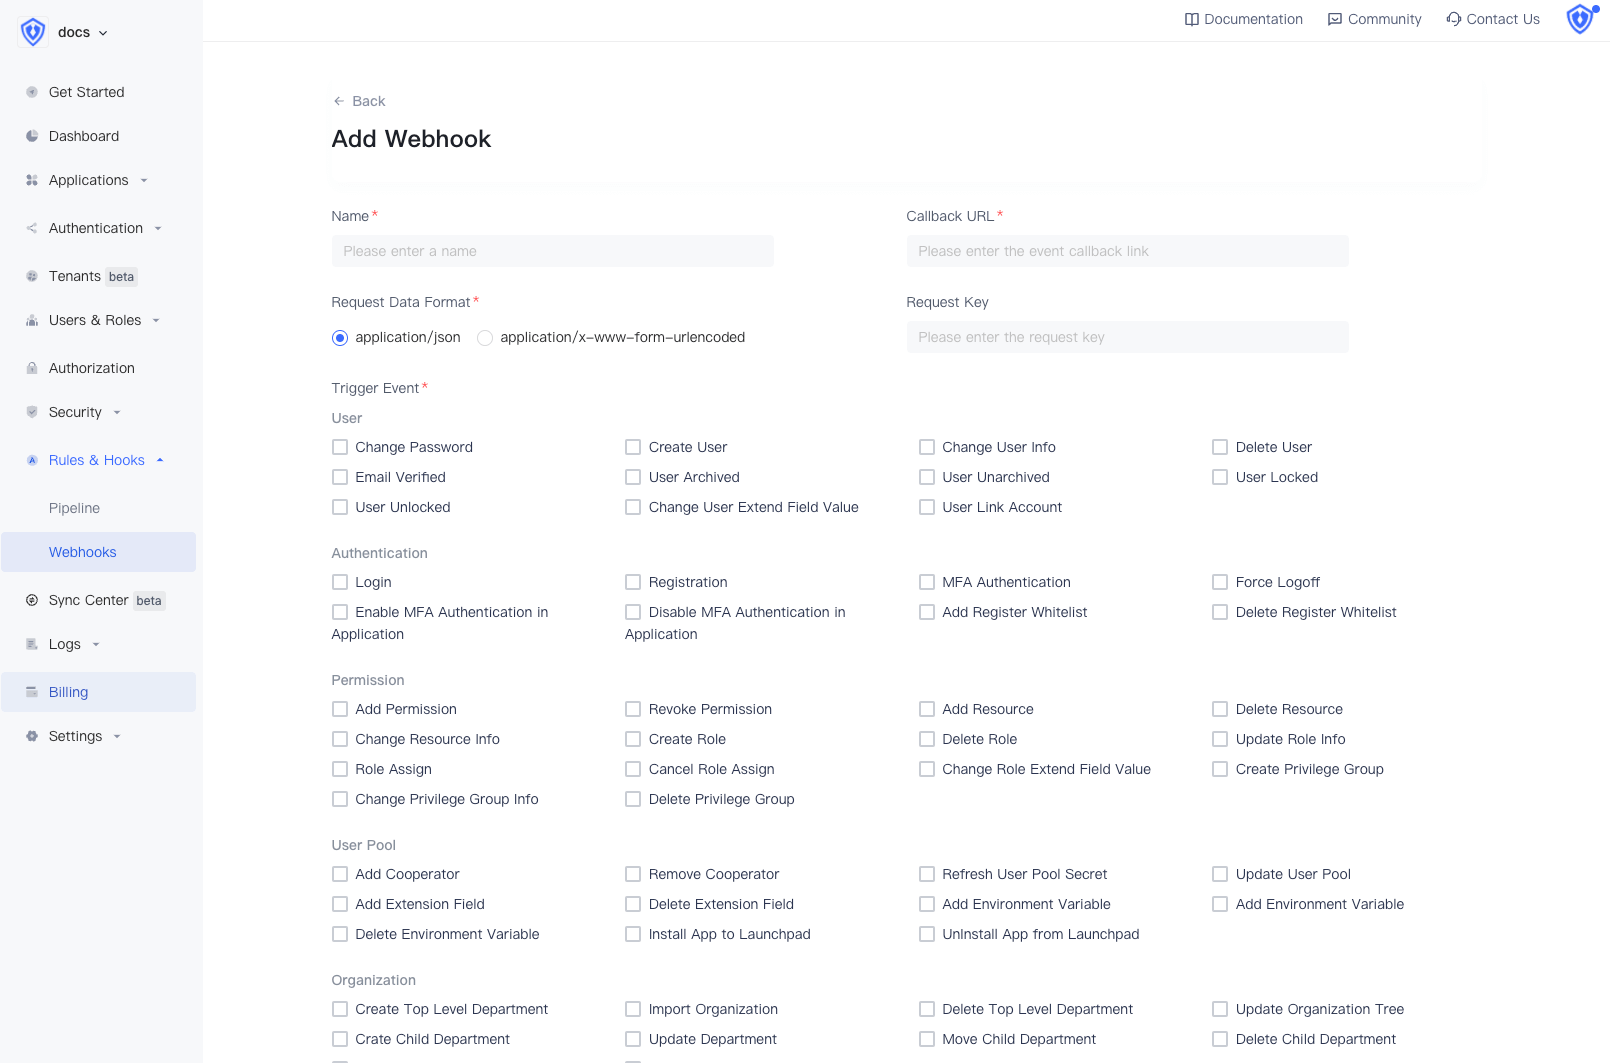Check the MFA Authentication event
1610x1063 pixels.
[x=927, y=581]
